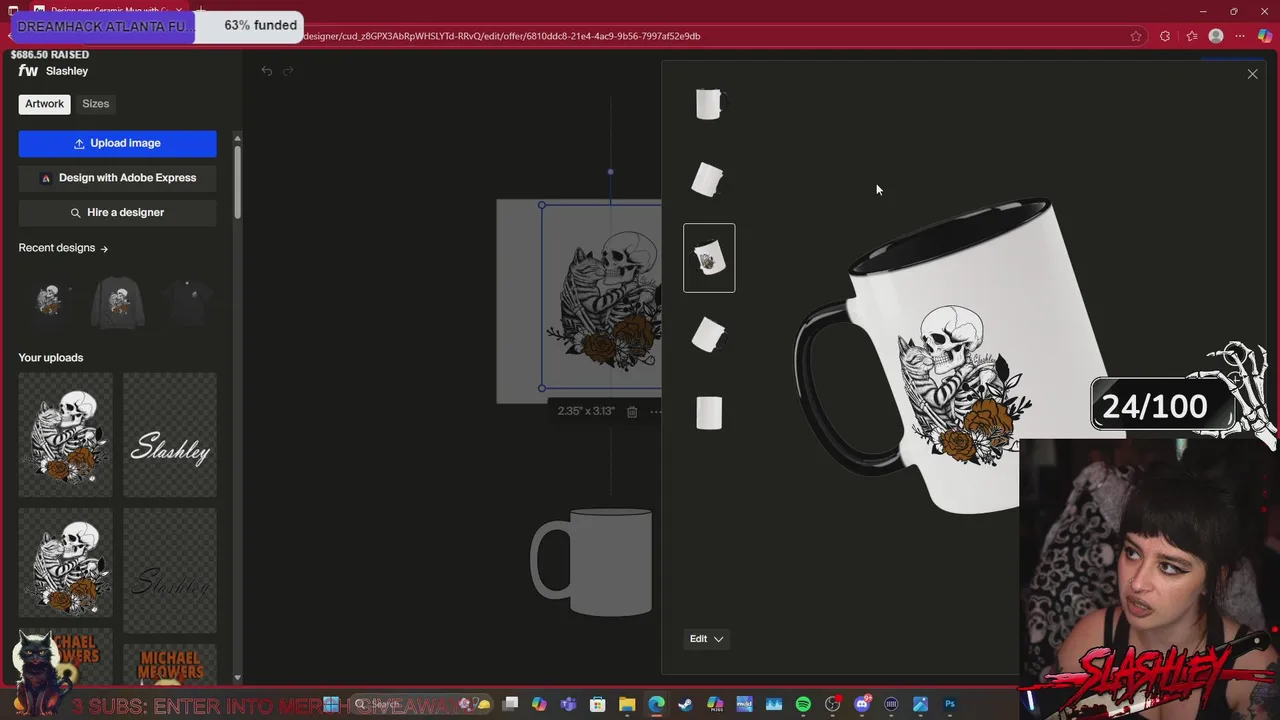This screenshot has width=1280, height=720.
Task: Select the mug thumbnail in Recent designs
Action: click(x=49, y=300)
